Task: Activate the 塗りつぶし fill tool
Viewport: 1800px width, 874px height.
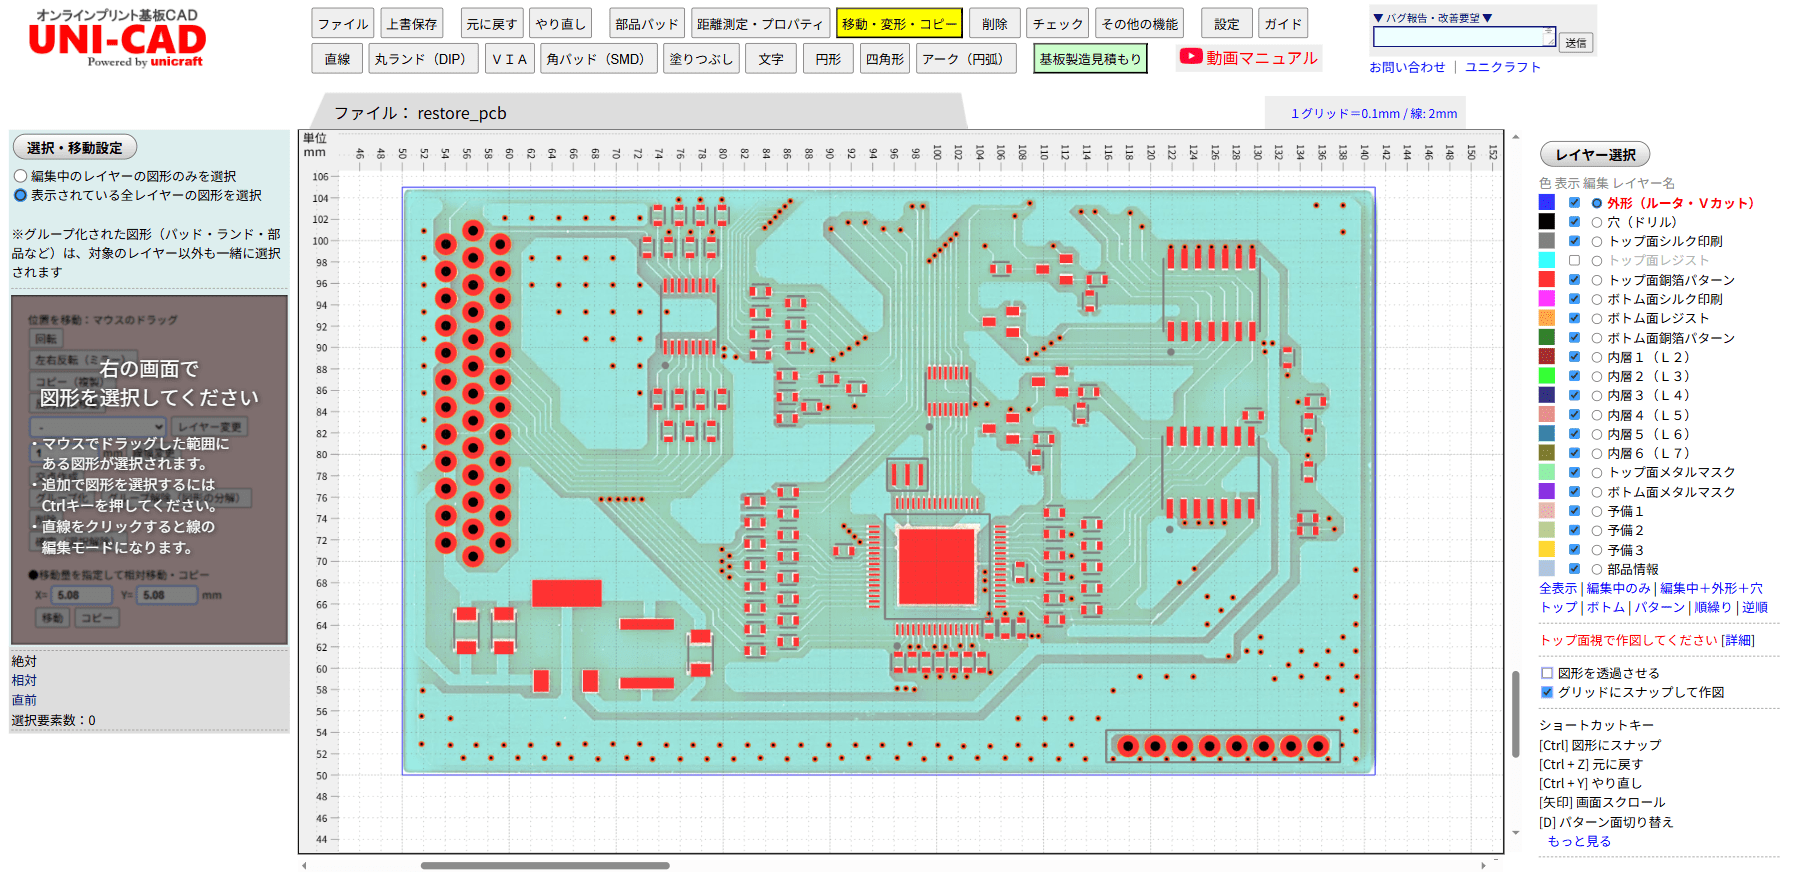Action: 701,59
